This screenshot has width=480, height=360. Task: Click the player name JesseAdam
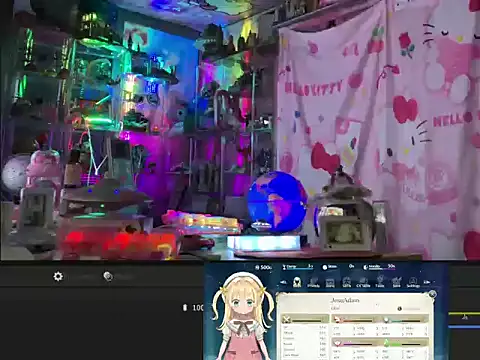click(x=345, y=300)
